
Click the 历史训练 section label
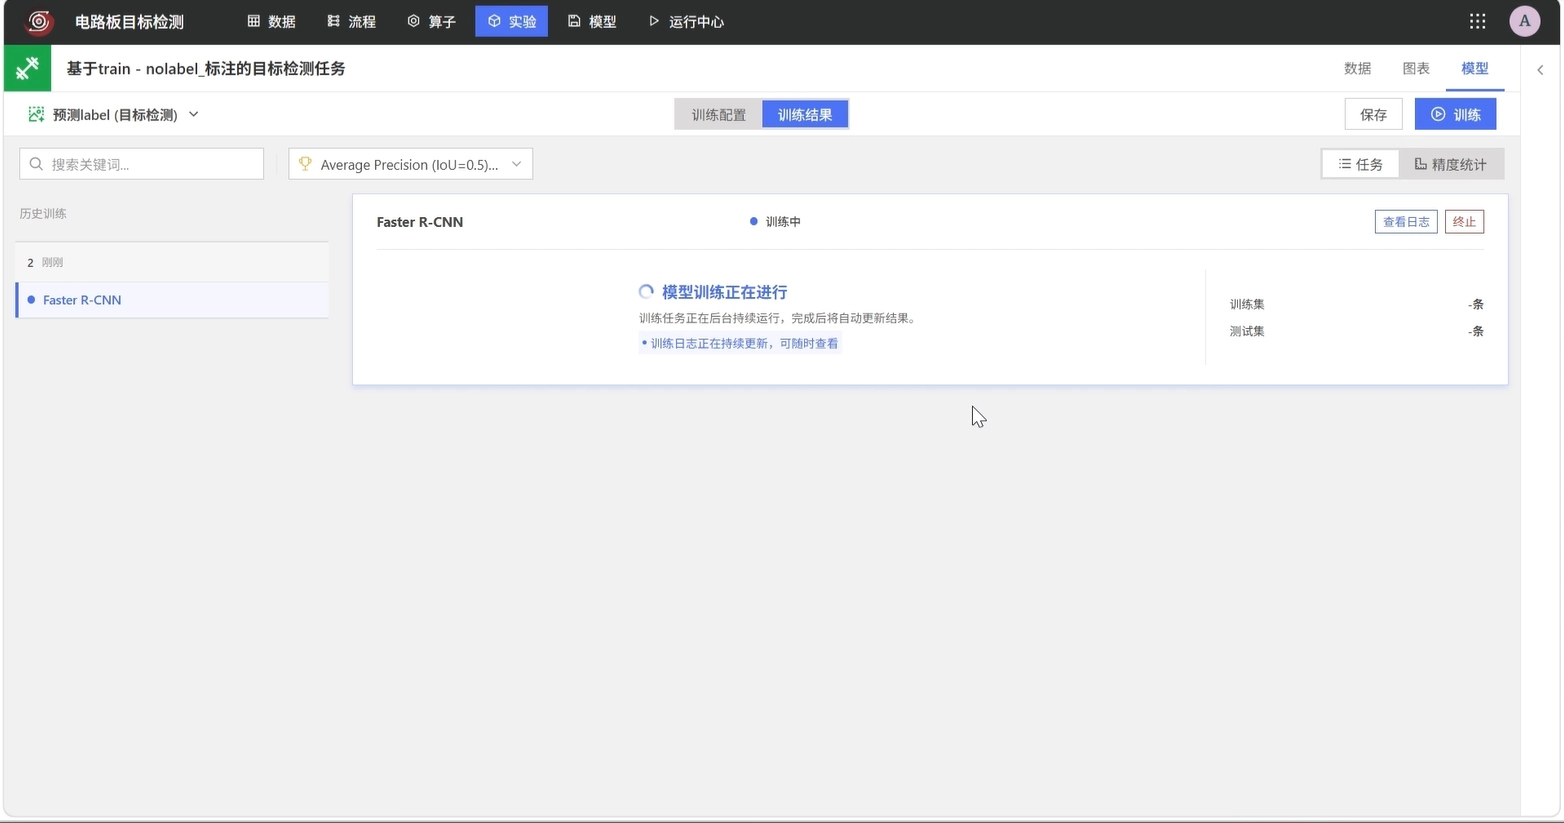[43, 213]
